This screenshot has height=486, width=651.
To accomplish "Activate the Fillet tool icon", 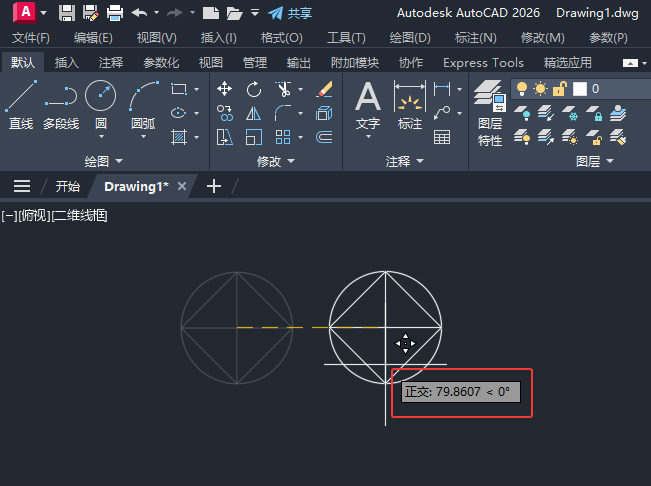I will (x=283, y=113).
